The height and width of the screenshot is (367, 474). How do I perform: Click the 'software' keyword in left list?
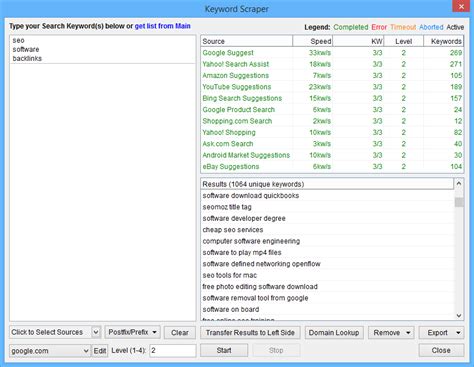26,49
